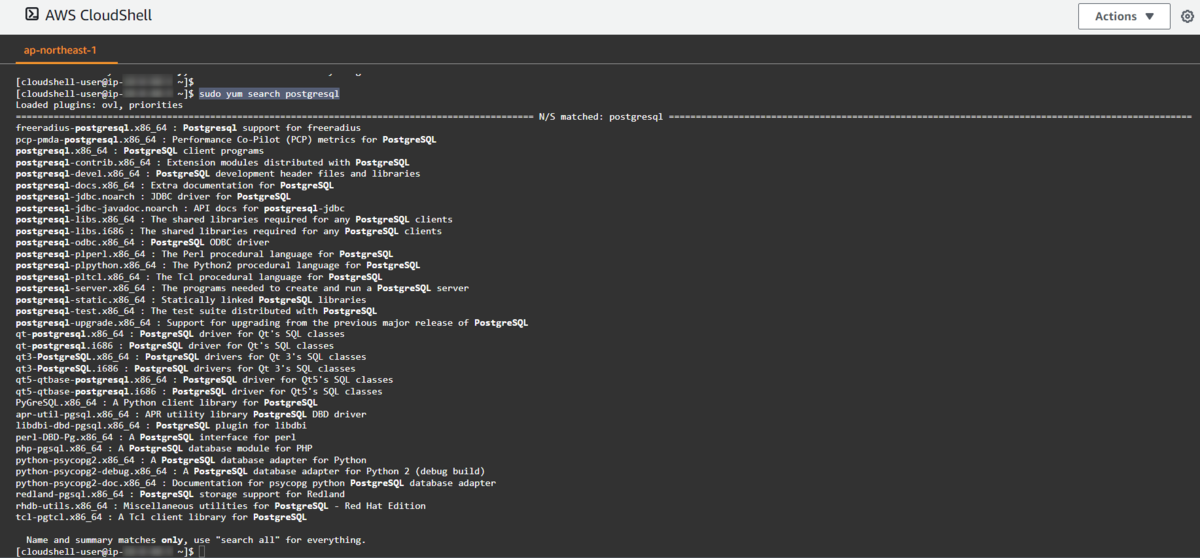Click 'postgresql-libs.i686' package line

229,230
